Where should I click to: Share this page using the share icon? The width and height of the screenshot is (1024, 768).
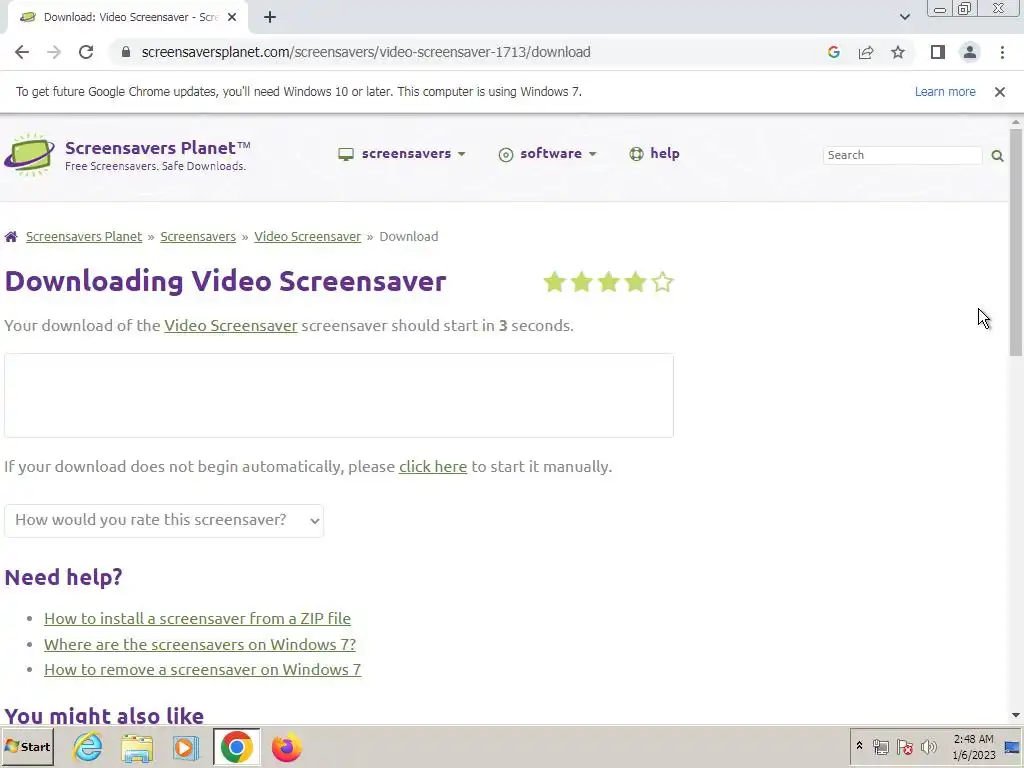[x=866, y=52]
